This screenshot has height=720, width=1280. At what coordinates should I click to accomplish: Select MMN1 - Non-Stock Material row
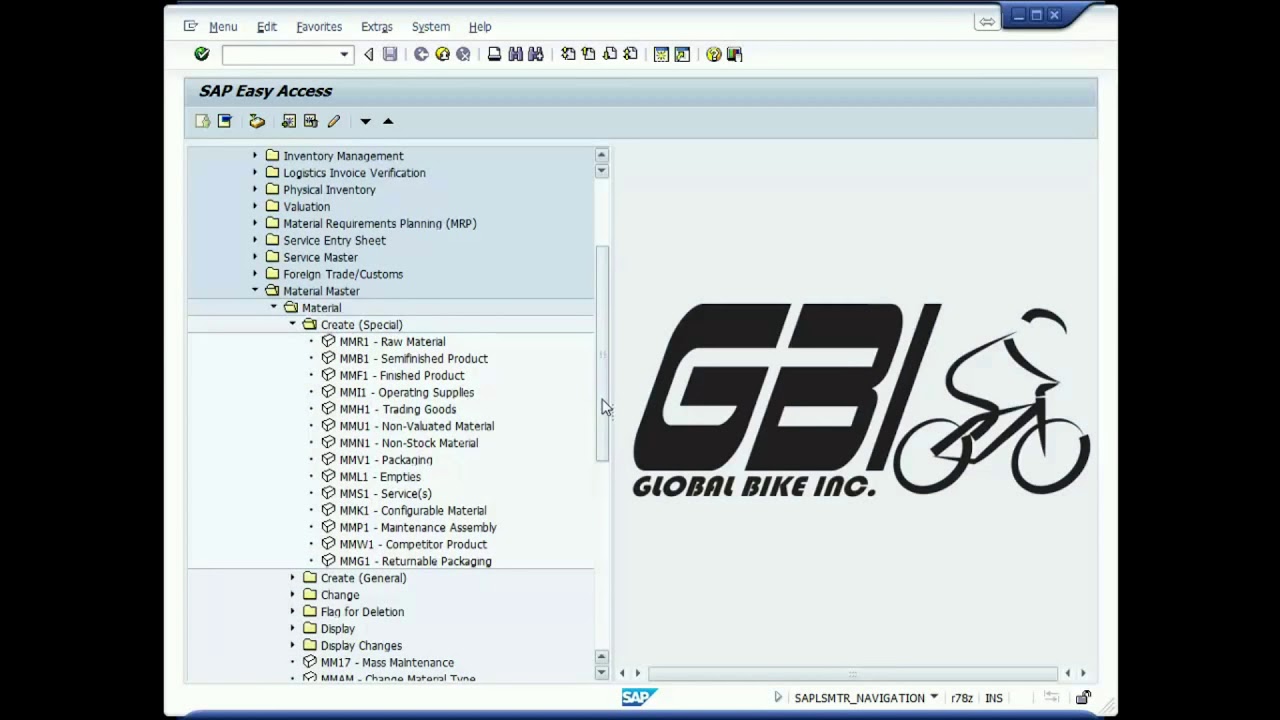408,443
